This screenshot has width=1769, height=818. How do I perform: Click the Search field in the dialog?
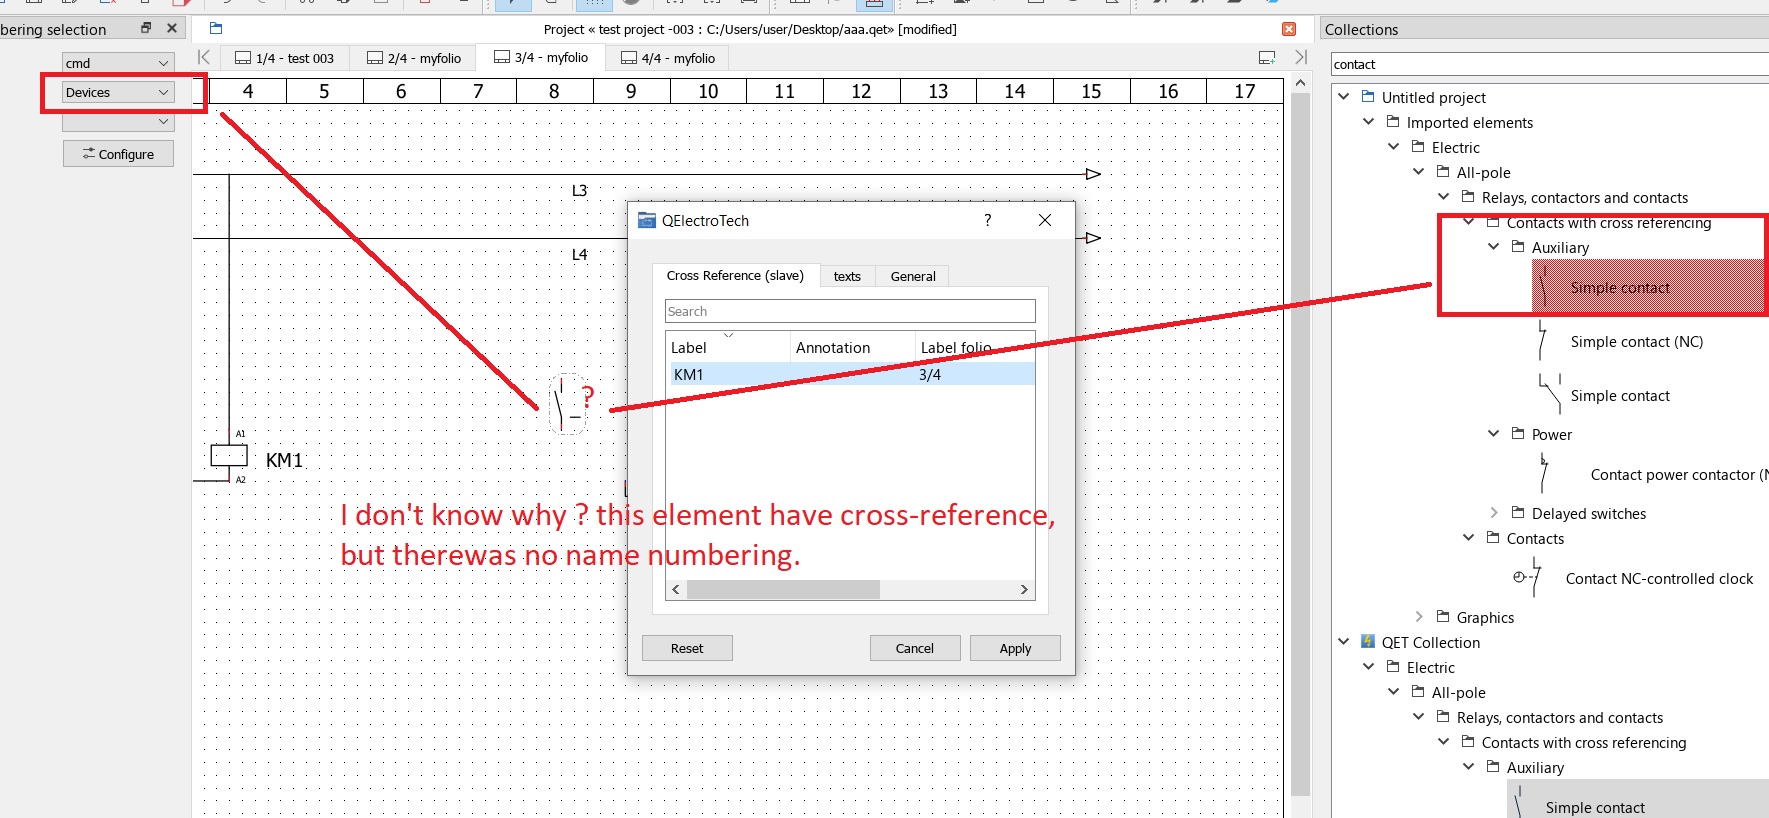[850, 311]
